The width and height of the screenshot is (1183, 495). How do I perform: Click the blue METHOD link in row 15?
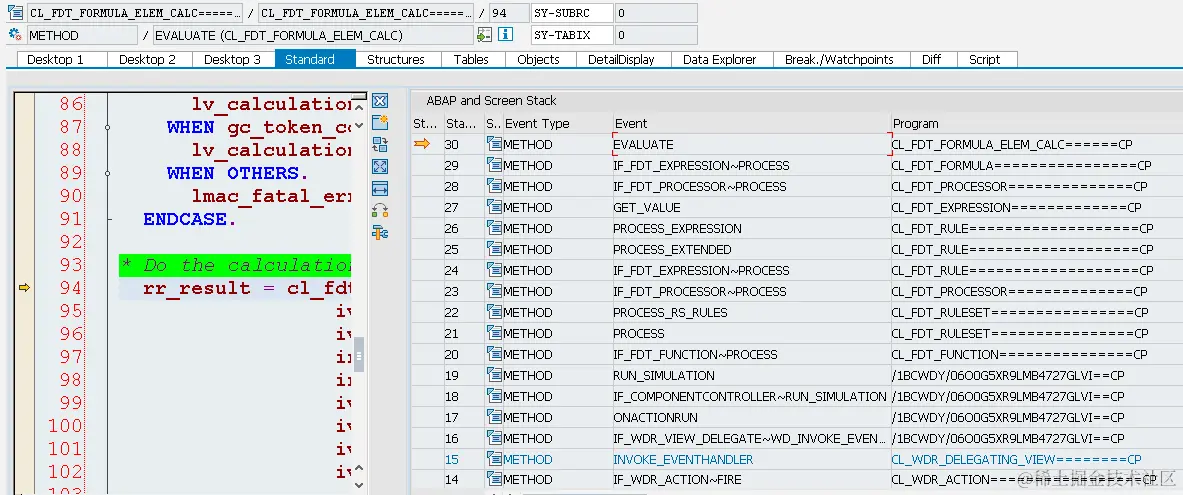click(x=527, y=459)
